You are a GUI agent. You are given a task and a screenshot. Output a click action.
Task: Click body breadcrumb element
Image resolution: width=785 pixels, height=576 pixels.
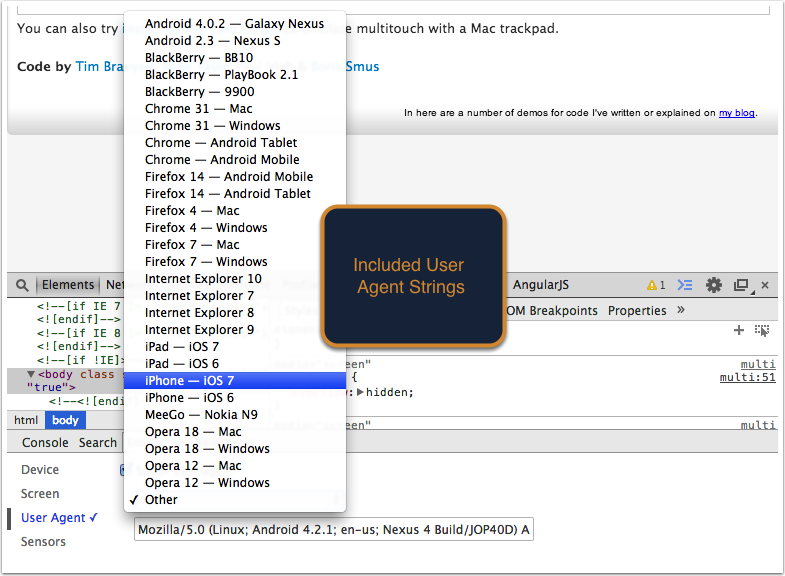pyautogui.click(x=65, y=420)
